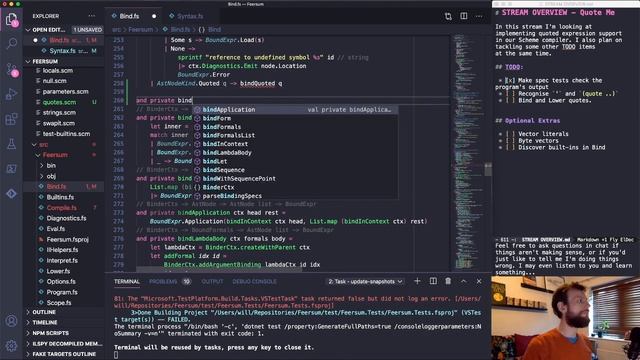
Task: Maximize the panel with chevron up icon
Action: [464, 281]
